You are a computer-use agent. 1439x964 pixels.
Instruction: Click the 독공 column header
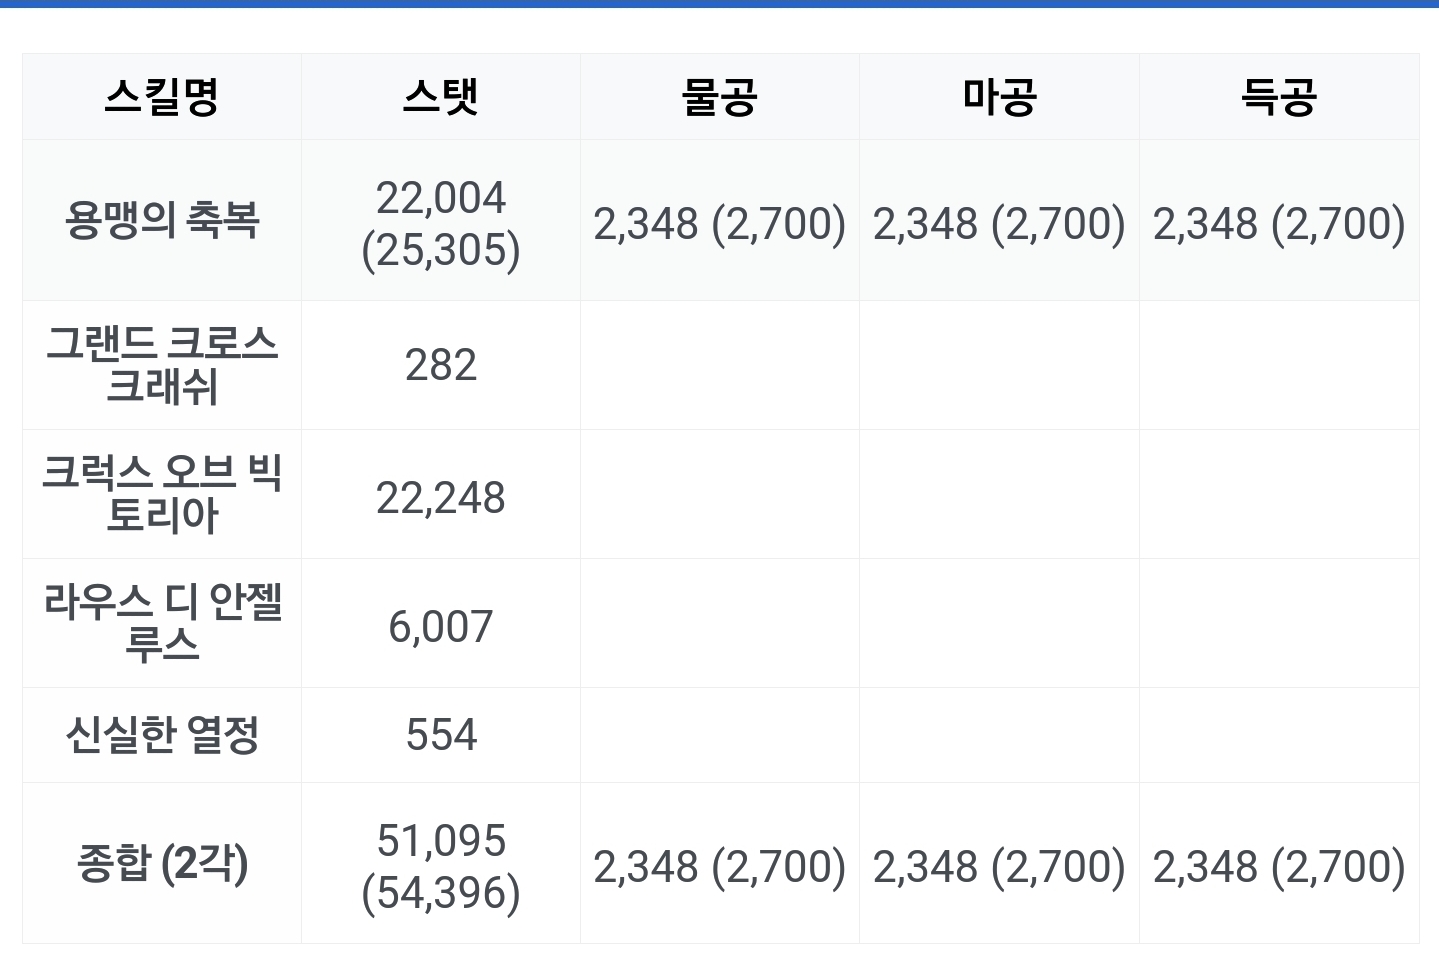pos(1279,97)
